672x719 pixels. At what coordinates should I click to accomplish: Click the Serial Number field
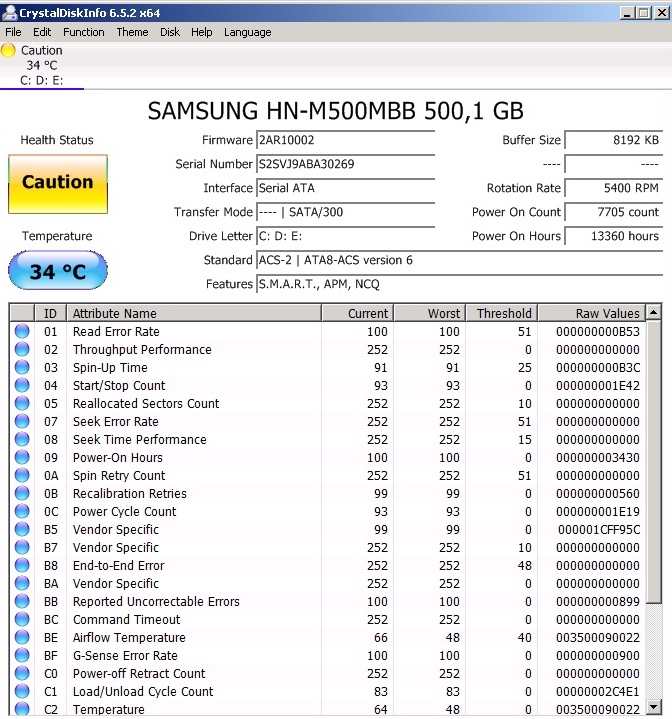tap(345, 164)
